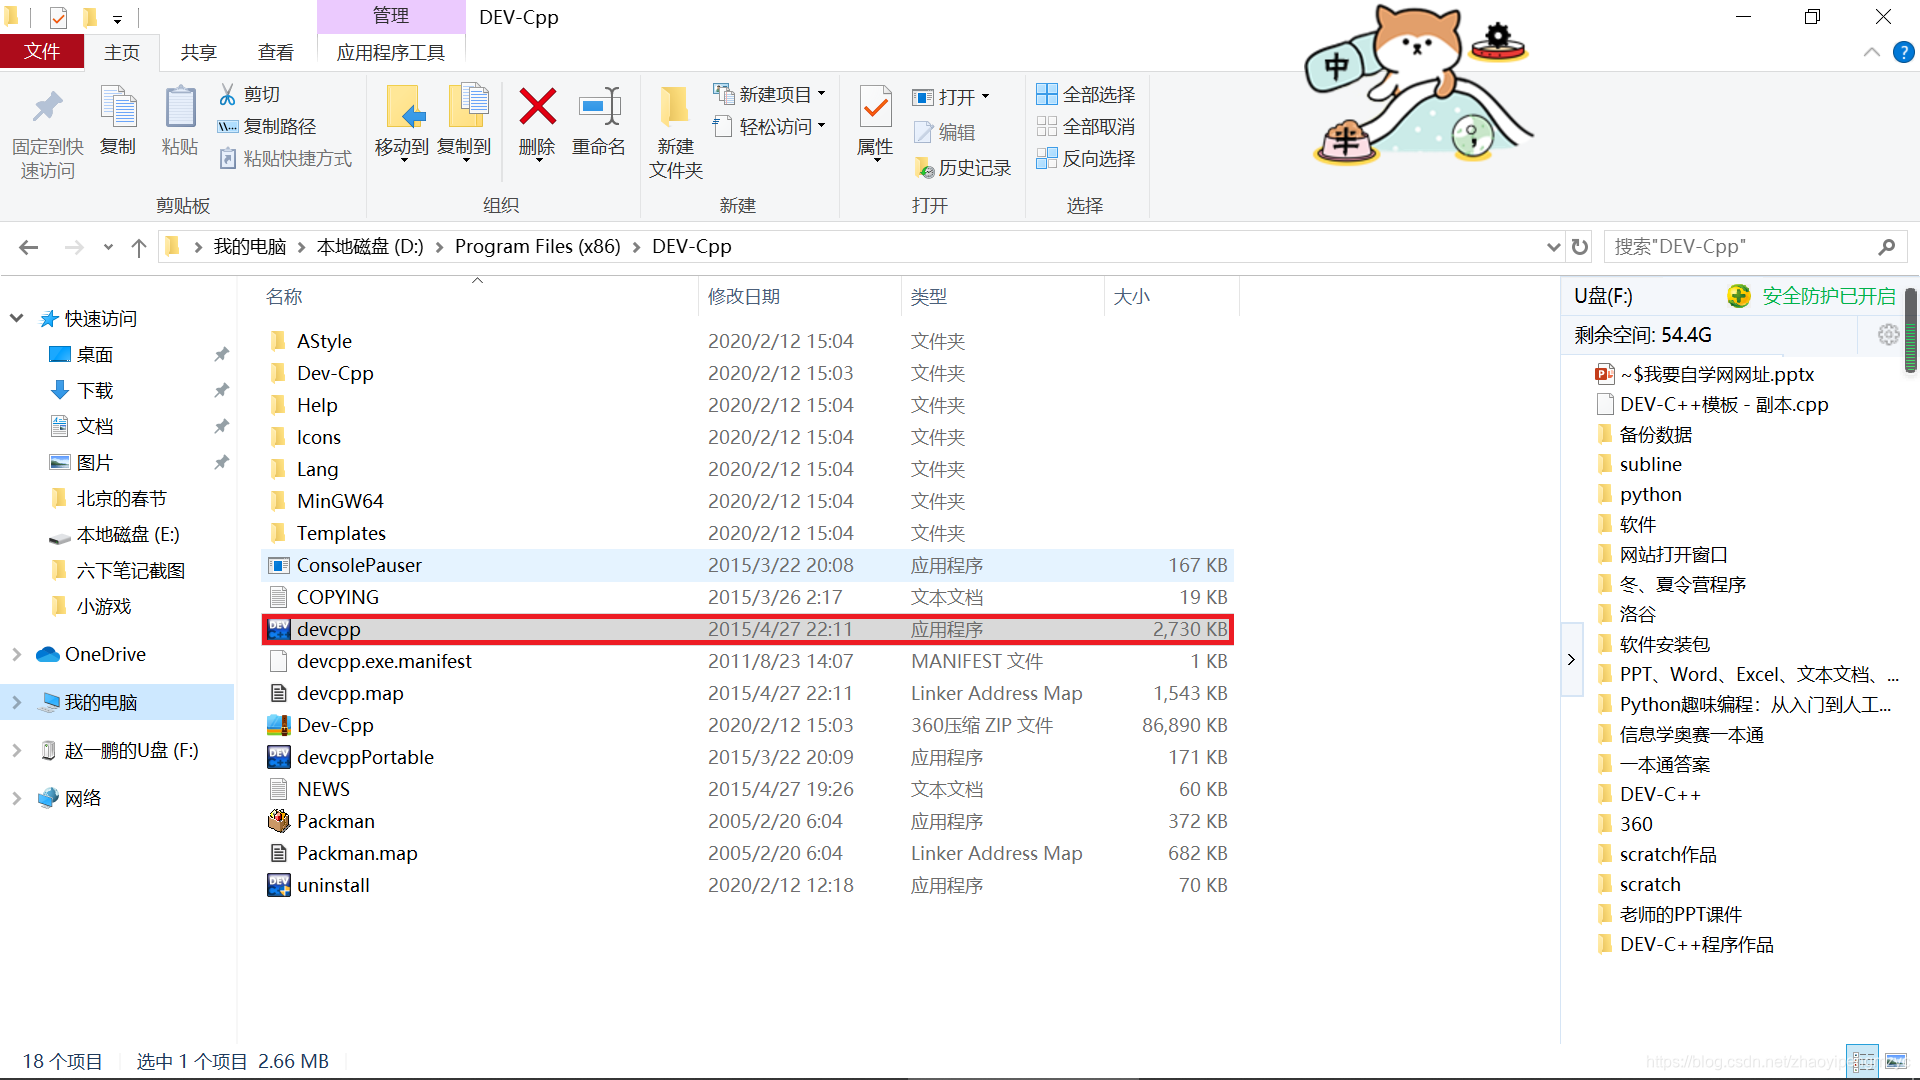
Task: Expand the Network (网络) node
Action: click(16, 798)
